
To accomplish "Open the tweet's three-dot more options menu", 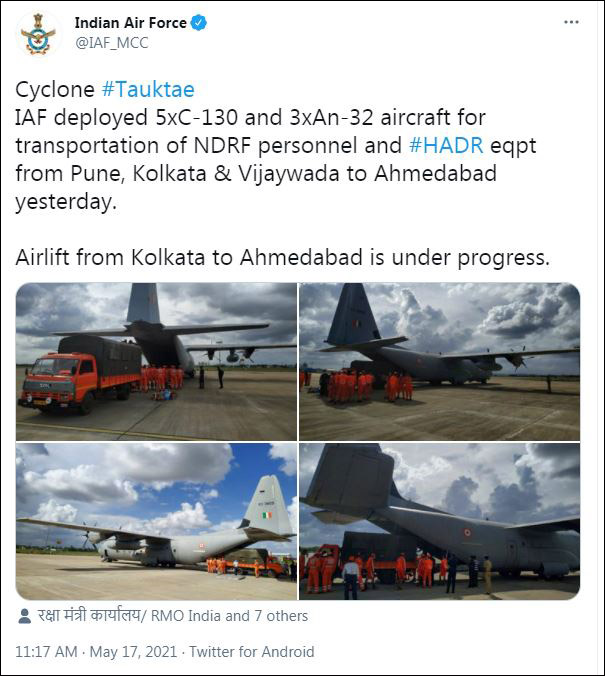I will [x=570, y=22].
